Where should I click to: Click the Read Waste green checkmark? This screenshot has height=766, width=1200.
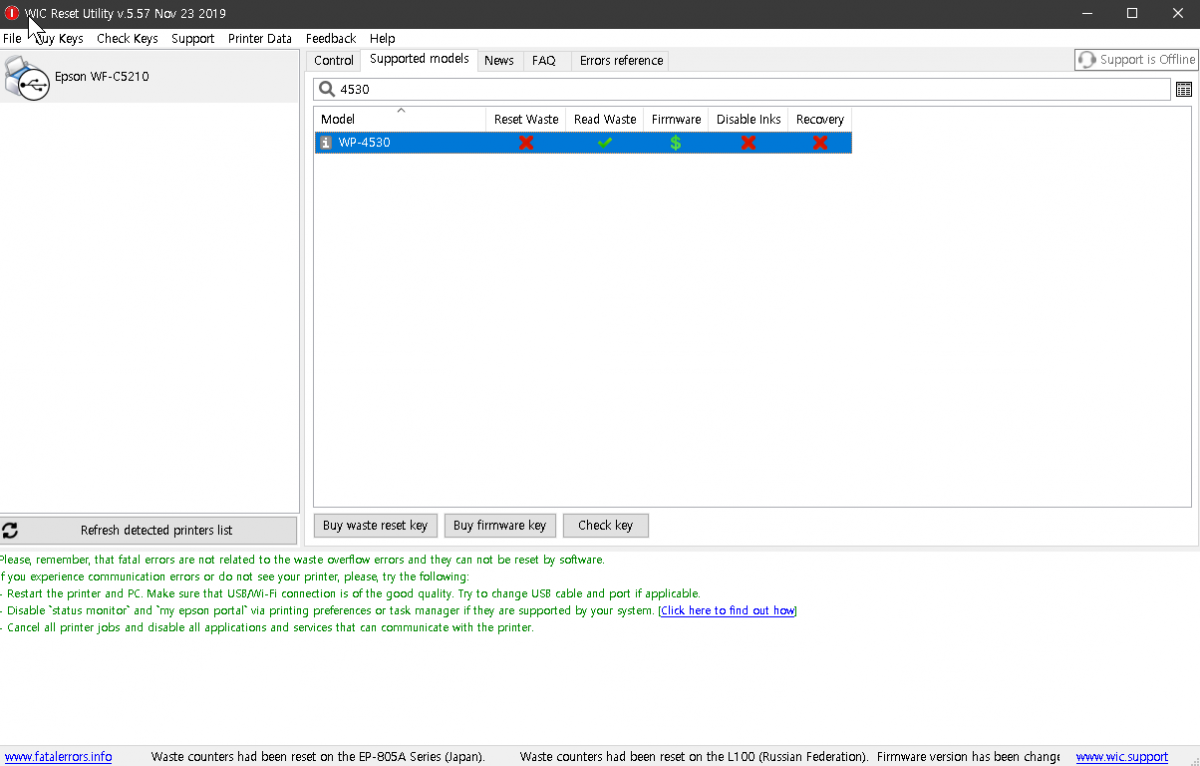(x=605, y=143)
